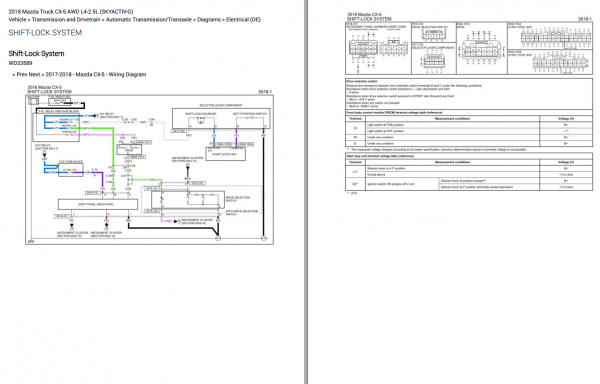Select the Shift-Lock System subheading
Screen dimensions: 600x384
[36, 54]
